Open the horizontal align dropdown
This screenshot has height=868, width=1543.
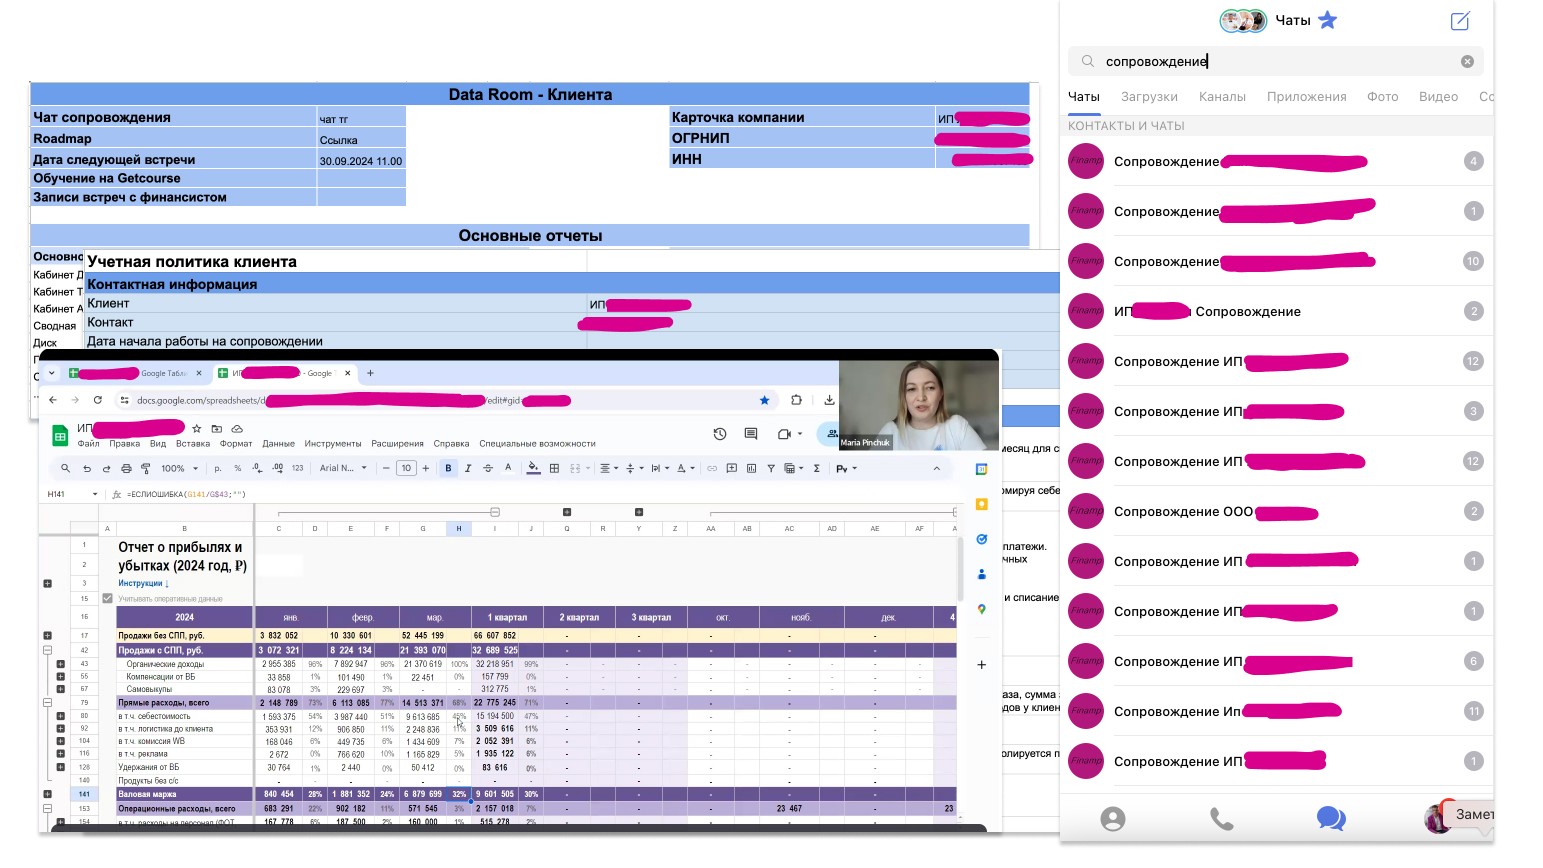(x=608, y=468)
